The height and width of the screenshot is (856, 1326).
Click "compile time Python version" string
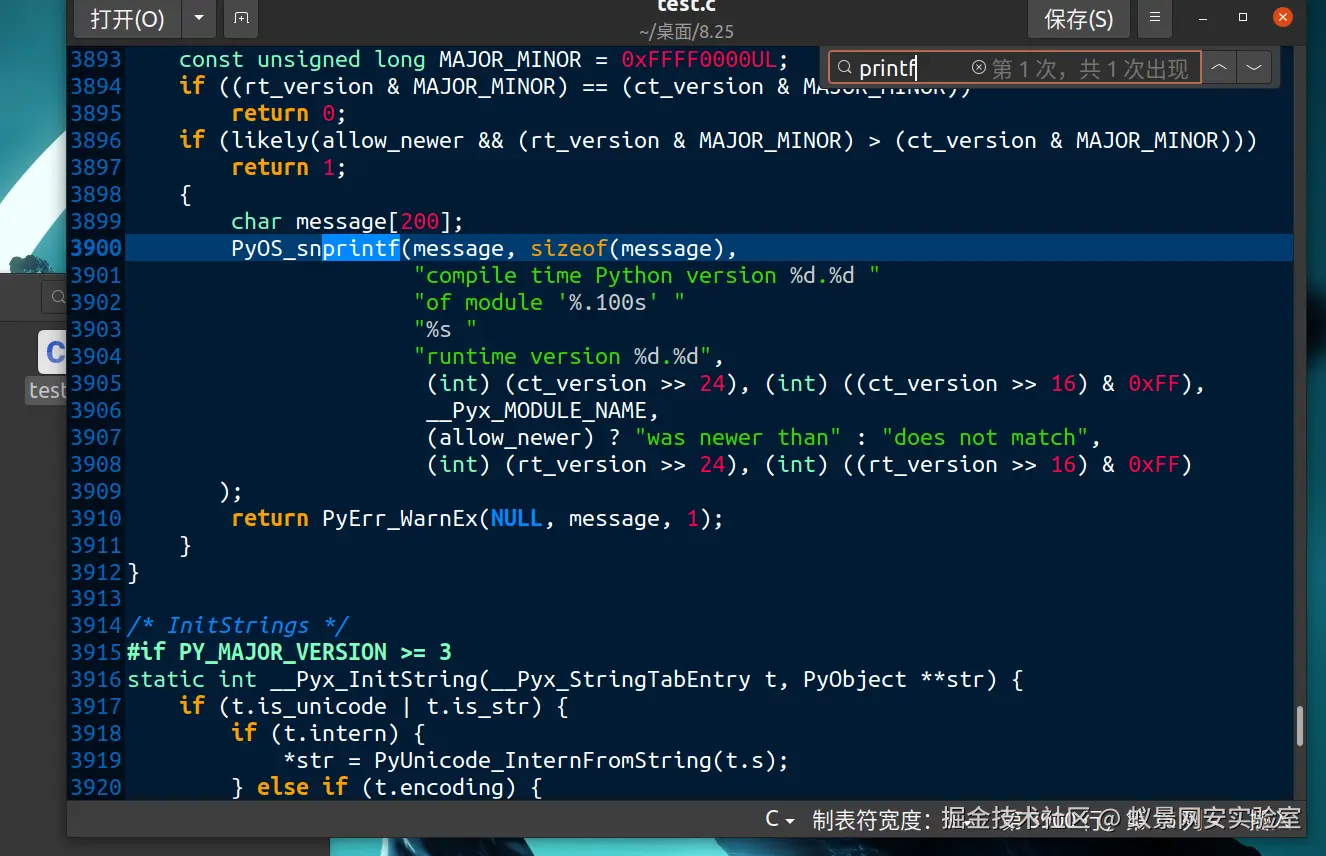[646, 275]
